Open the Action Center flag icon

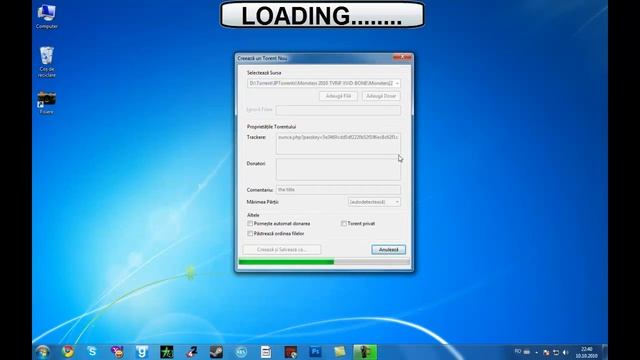click(546, 352)
